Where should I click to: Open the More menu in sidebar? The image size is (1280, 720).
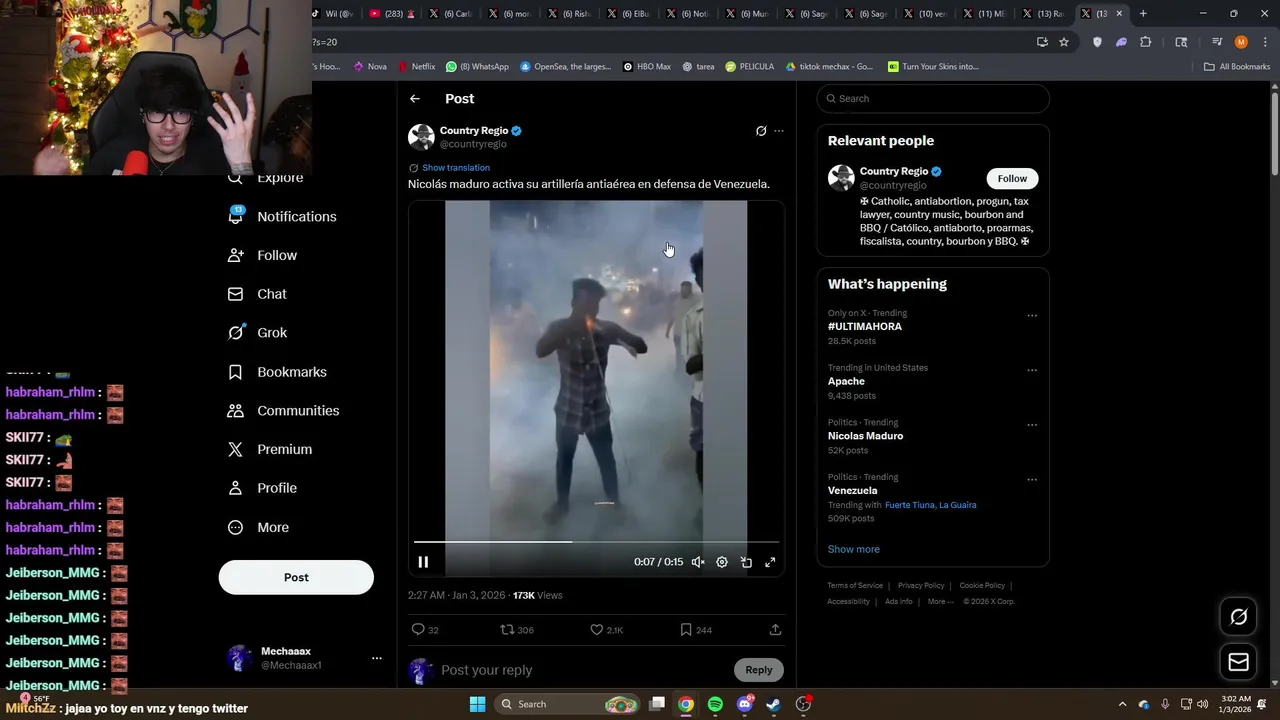[259, 527]
